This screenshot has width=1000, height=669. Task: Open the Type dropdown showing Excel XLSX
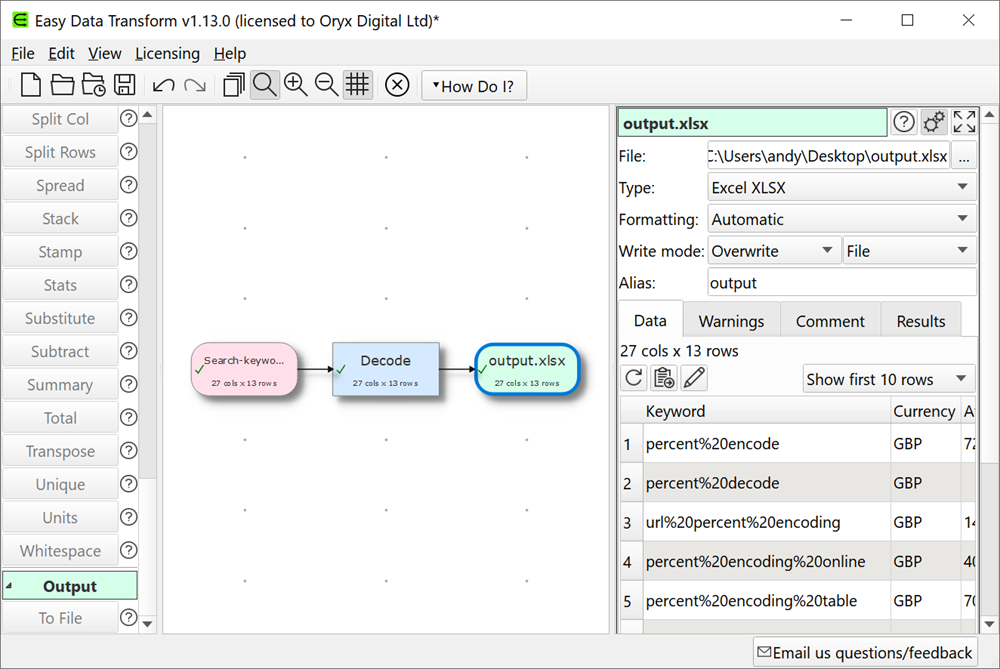[x=842, y=187]
